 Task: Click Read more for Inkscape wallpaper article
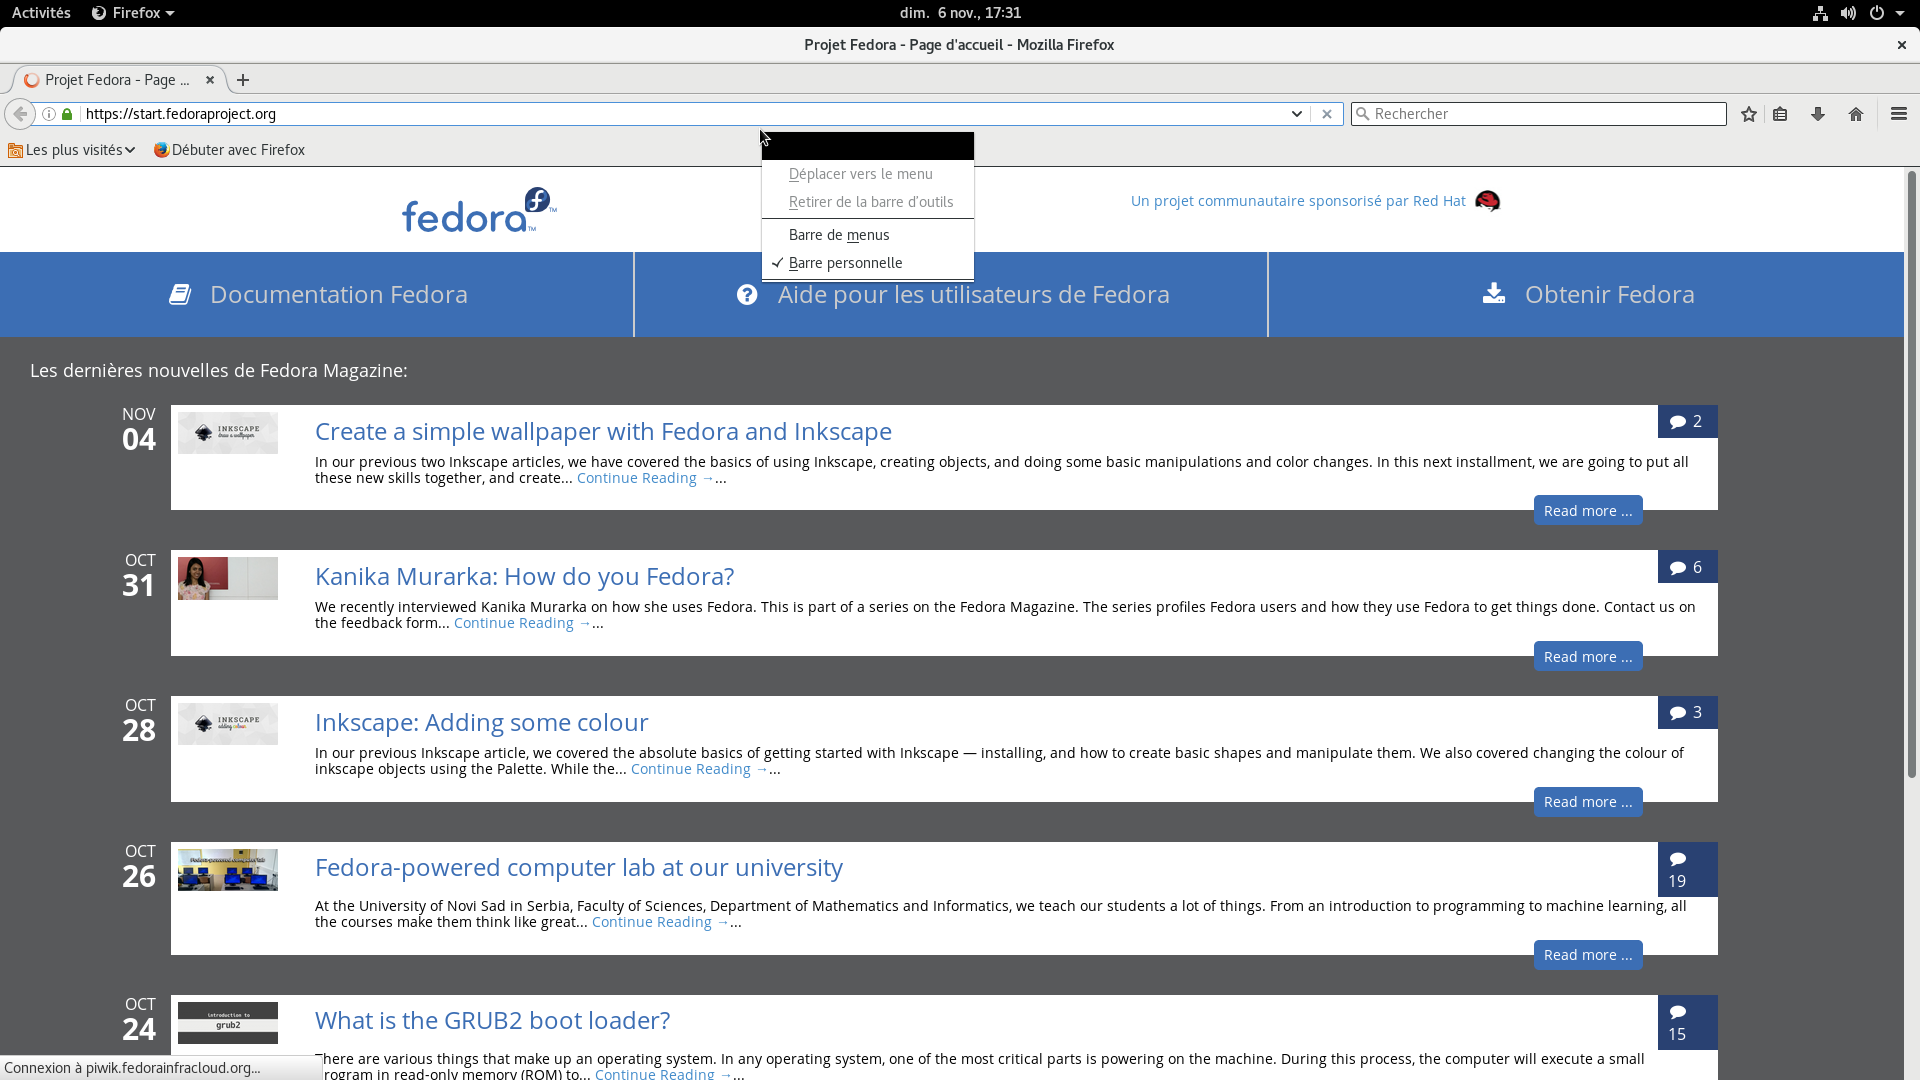[1587, 511]
